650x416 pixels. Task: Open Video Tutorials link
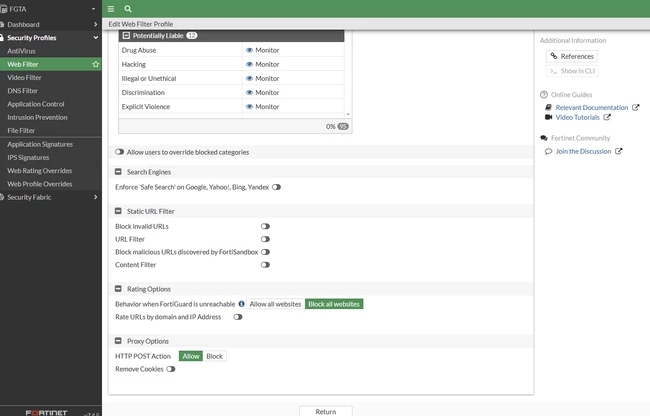(x=577, y=117)
